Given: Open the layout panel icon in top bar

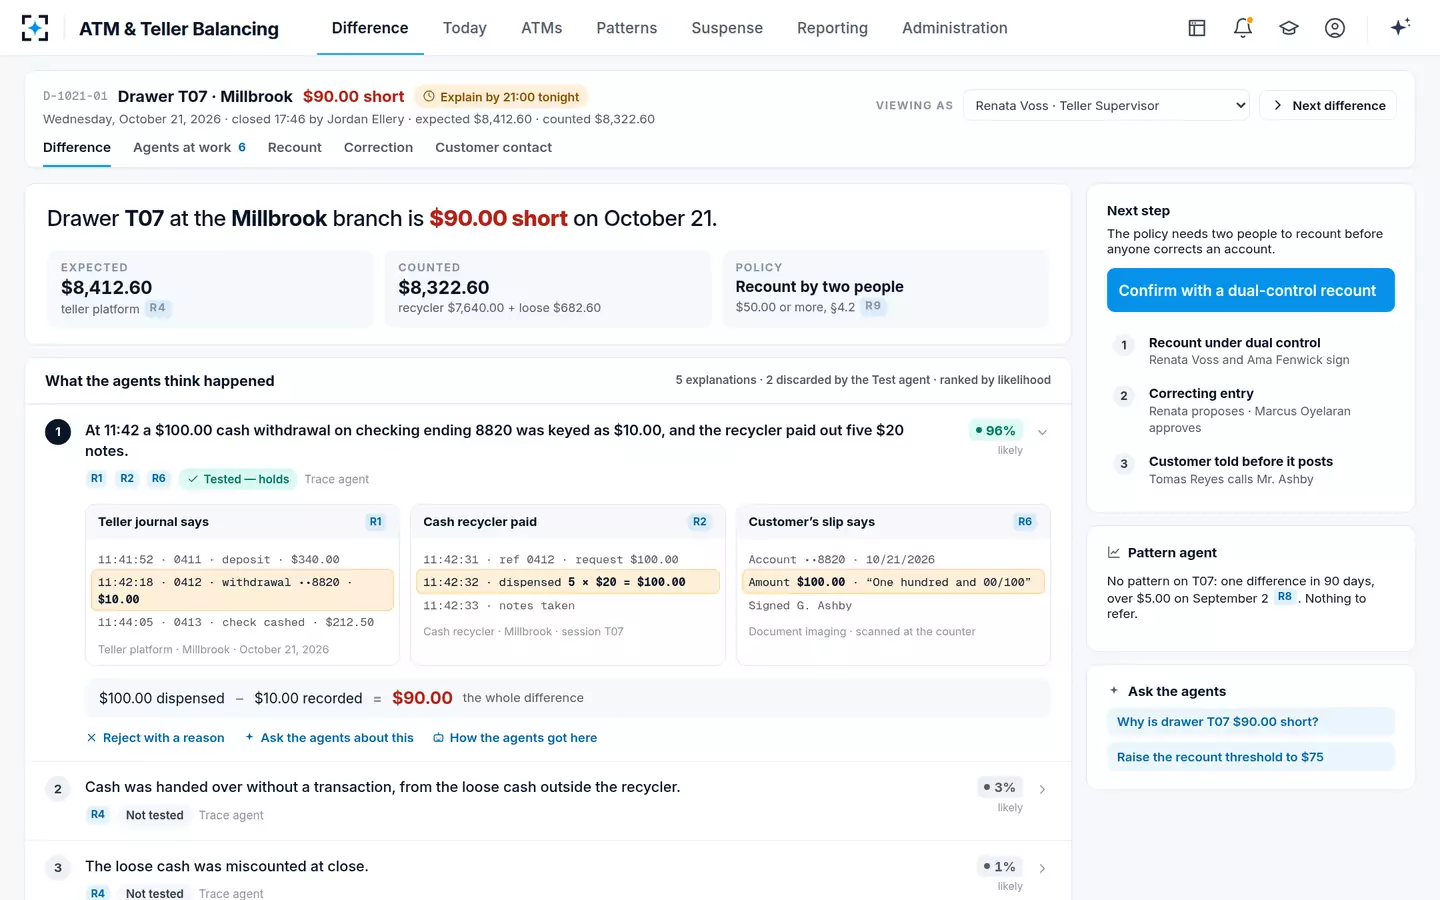Looking at the screenshot, I should (1197, 28).
